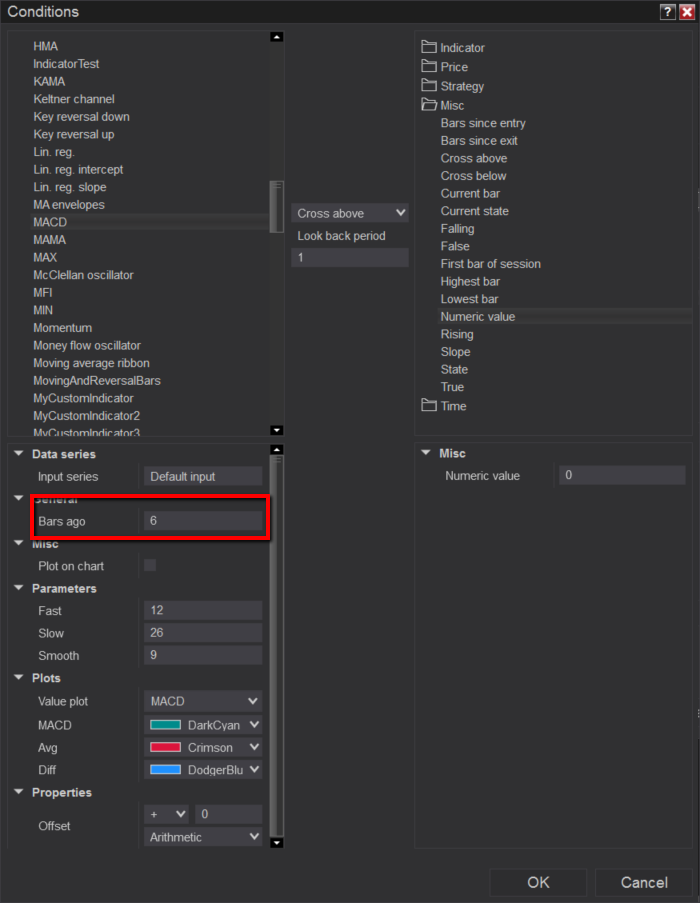This screenshot has height=903, width=700.
Task: Select MA envelopes indicator
Action: tap(69, 204)
